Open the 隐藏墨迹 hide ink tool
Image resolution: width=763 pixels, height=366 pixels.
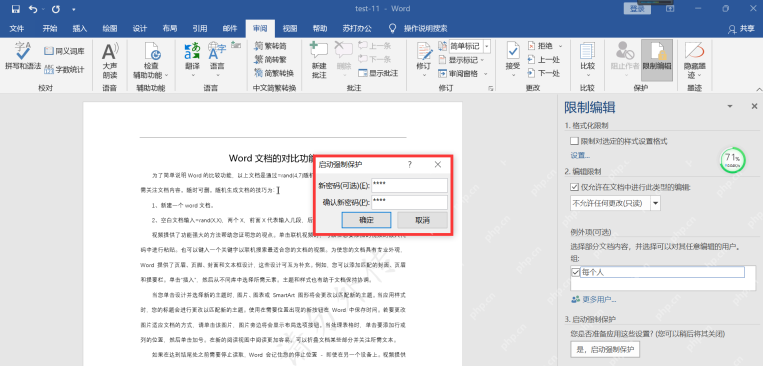695,61
